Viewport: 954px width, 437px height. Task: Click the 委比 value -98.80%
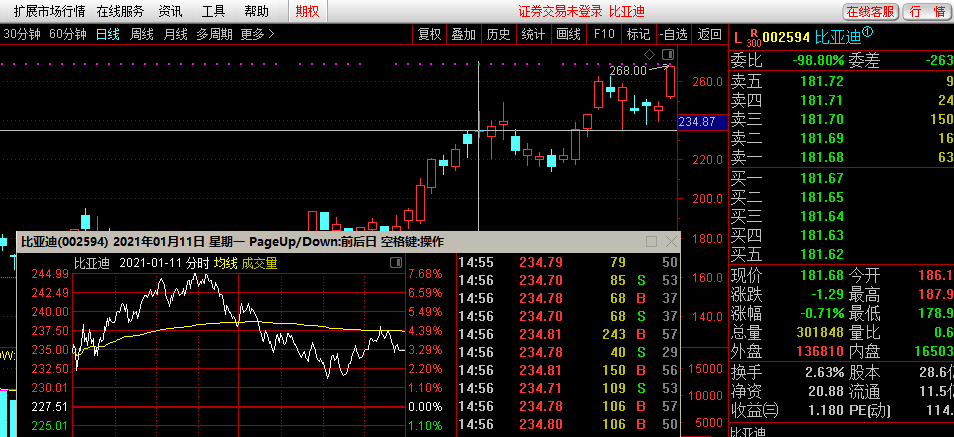818,60
